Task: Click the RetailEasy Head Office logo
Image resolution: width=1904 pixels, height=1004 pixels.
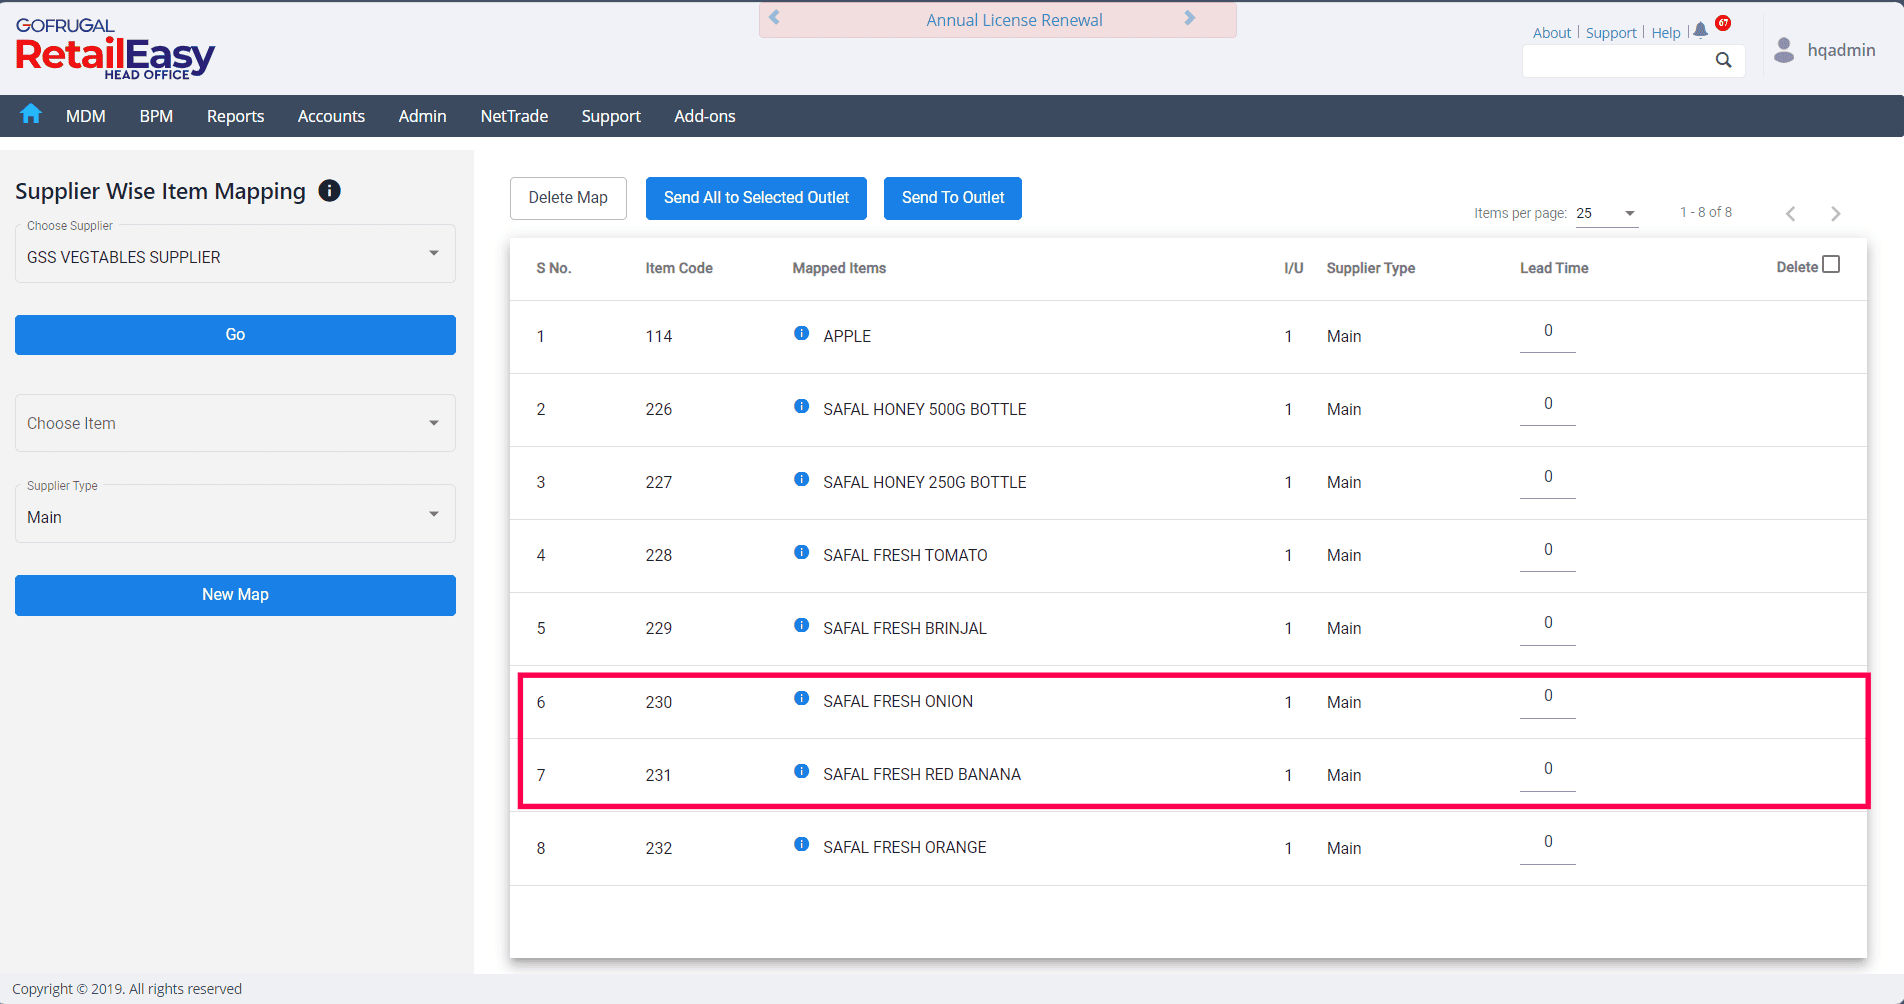Action: [115, 49]
